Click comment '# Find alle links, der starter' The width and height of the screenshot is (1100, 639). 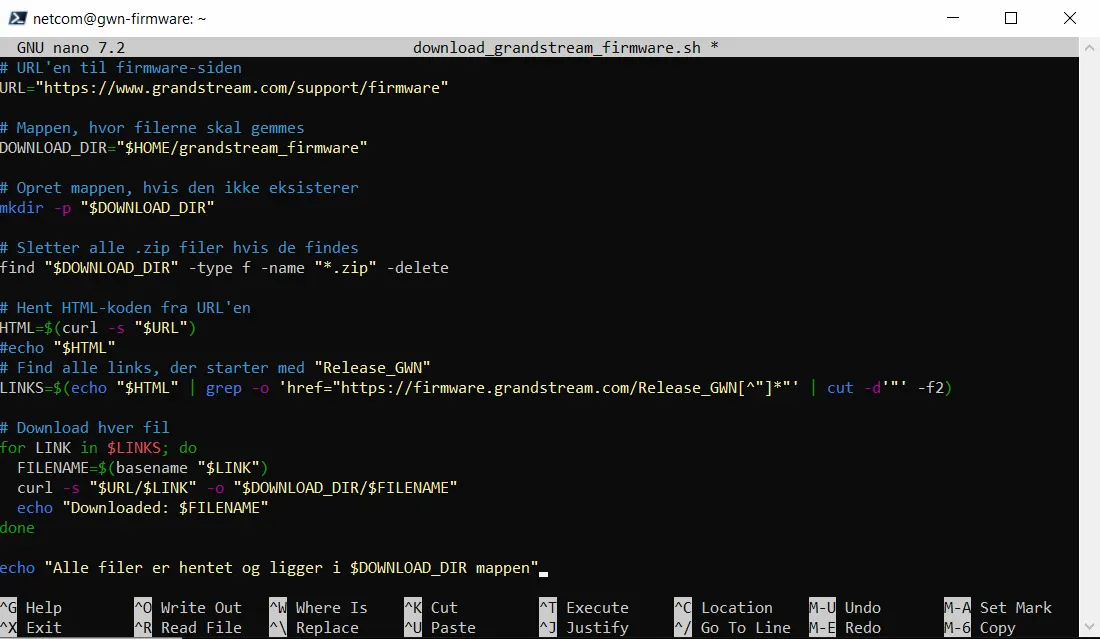(215, 368)
